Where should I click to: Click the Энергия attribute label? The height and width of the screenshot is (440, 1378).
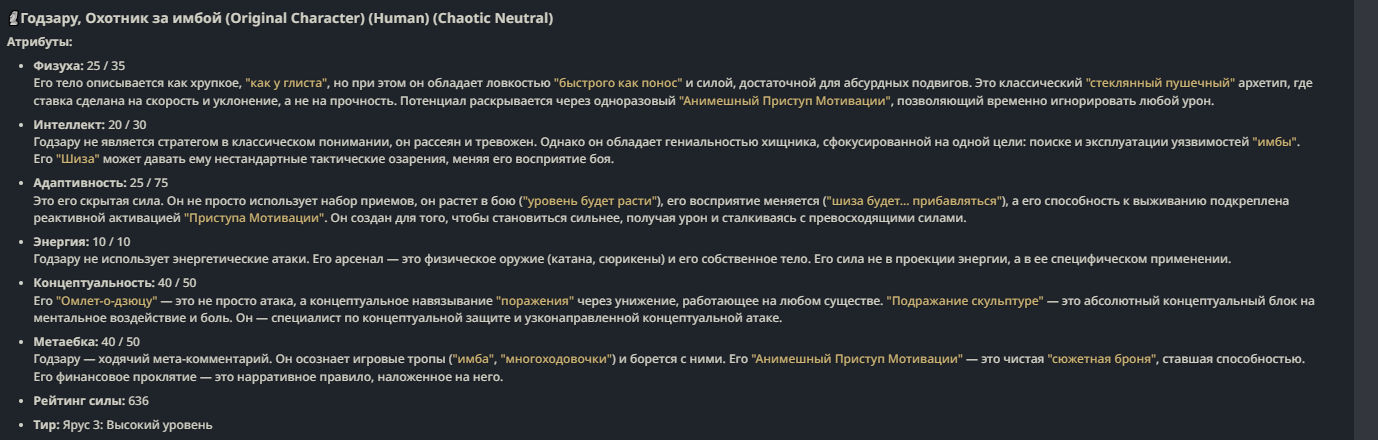(60, 242)
